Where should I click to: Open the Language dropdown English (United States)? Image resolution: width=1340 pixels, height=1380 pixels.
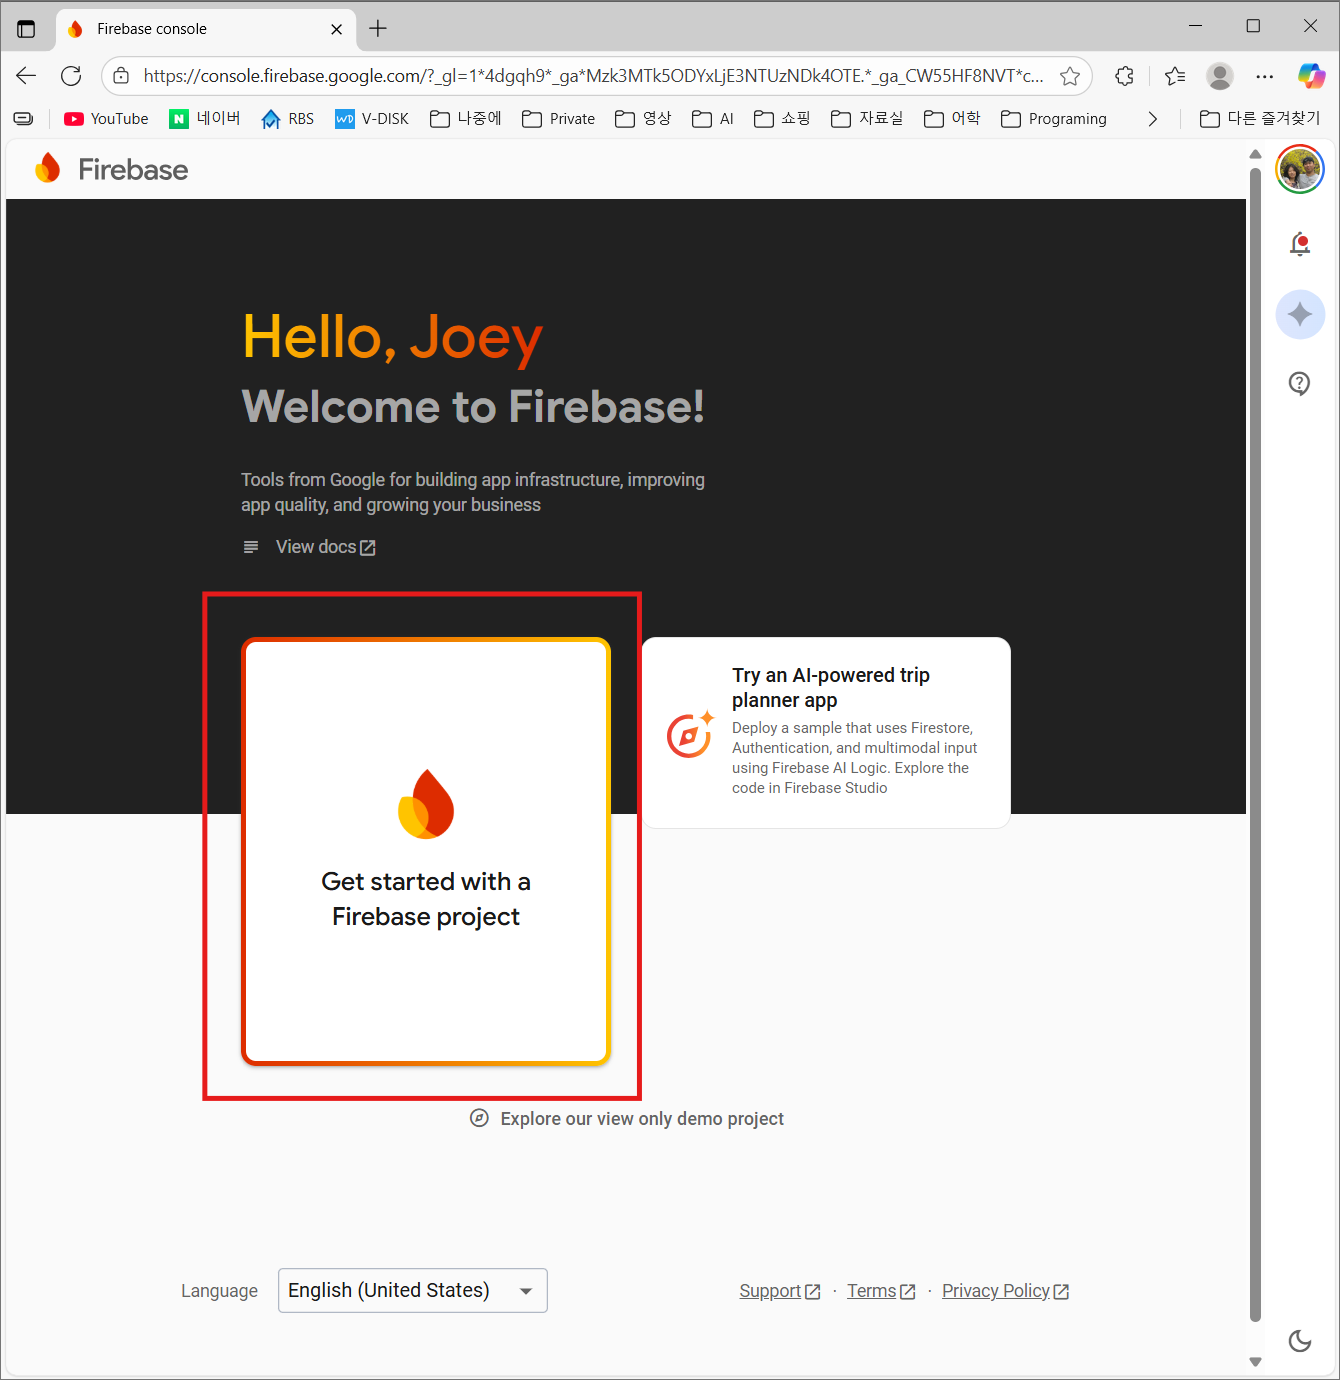412,1290
